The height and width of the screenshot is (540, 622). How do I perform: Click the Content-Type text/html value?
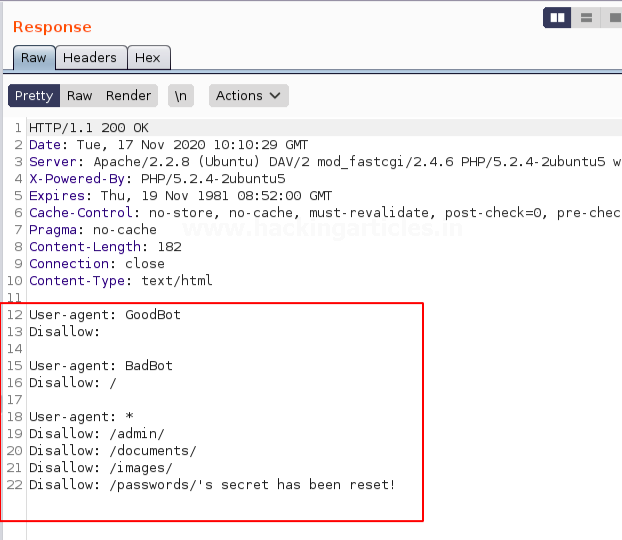point(177,281)
